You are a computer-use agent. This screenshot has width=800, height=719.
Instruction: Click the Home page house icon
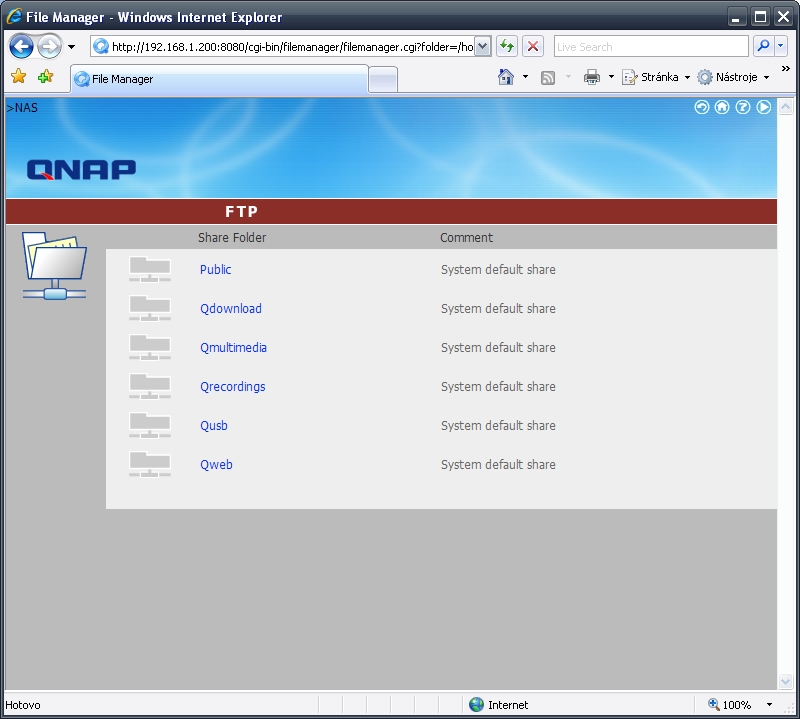point(506,77)
